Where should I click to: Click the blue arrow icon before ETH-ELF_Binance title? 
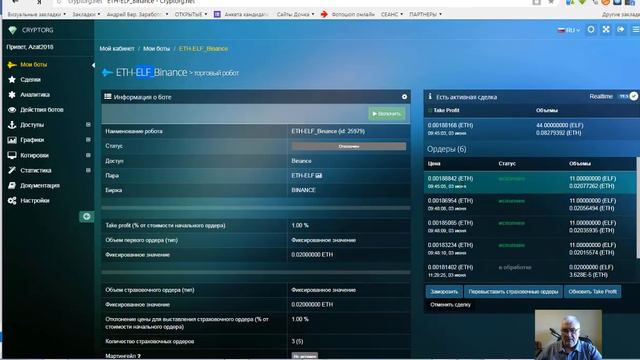(107, 73)
